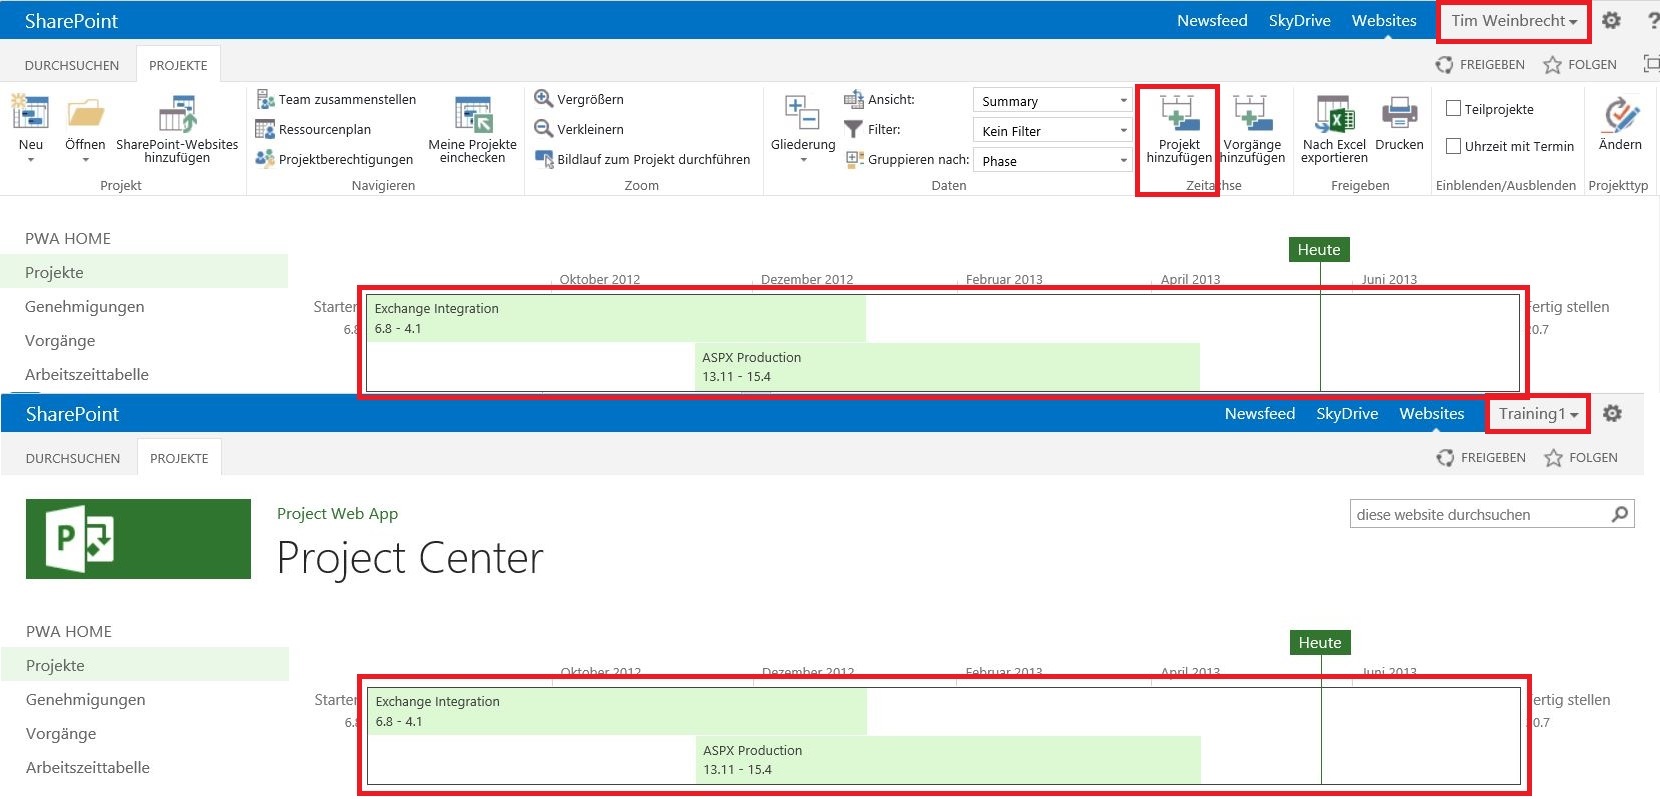1660x799 pixels.
Task: Enable the Teilprojekte checkbox
Action: 1454,108
